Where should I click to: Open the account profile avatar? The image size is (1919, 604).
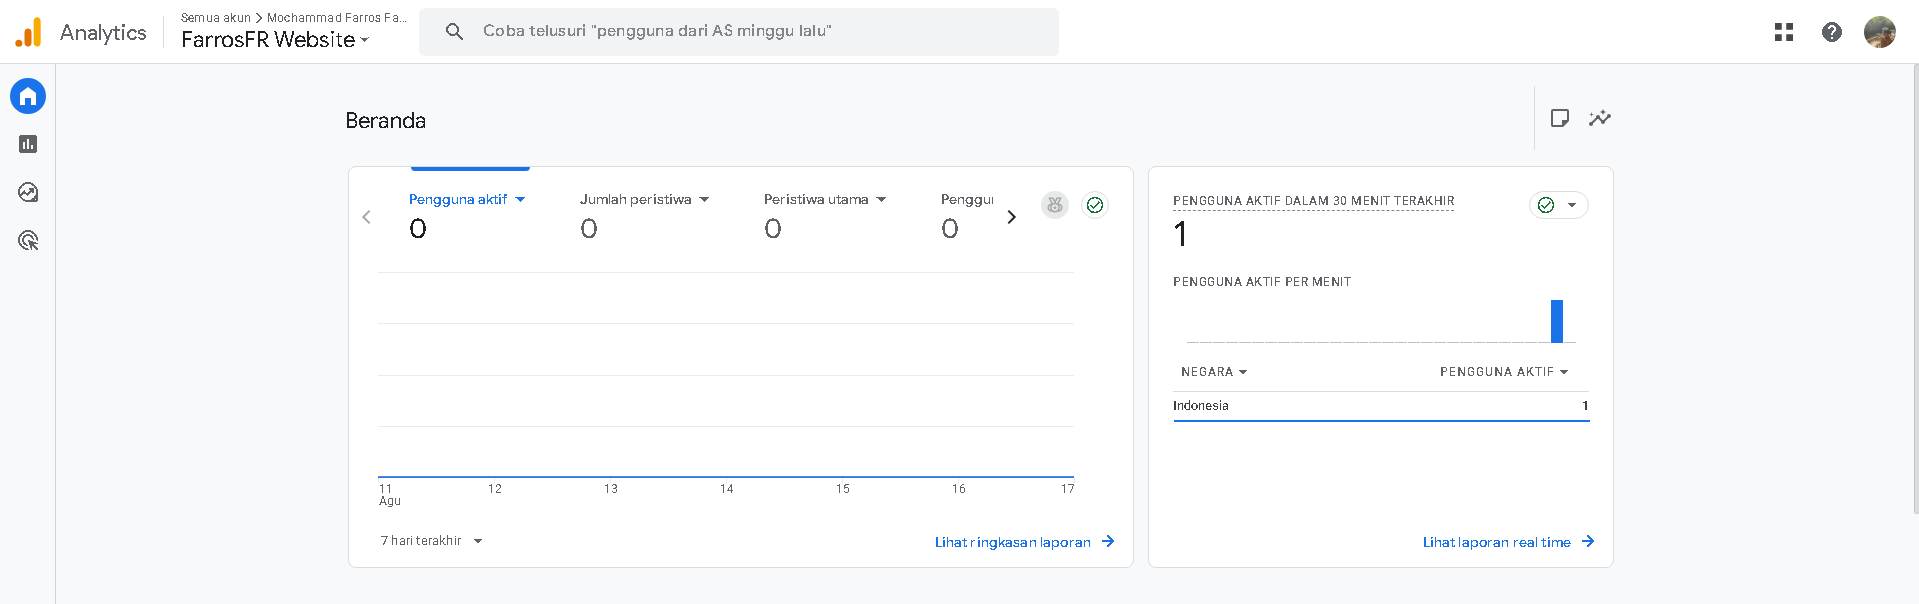click(1880, 32)
